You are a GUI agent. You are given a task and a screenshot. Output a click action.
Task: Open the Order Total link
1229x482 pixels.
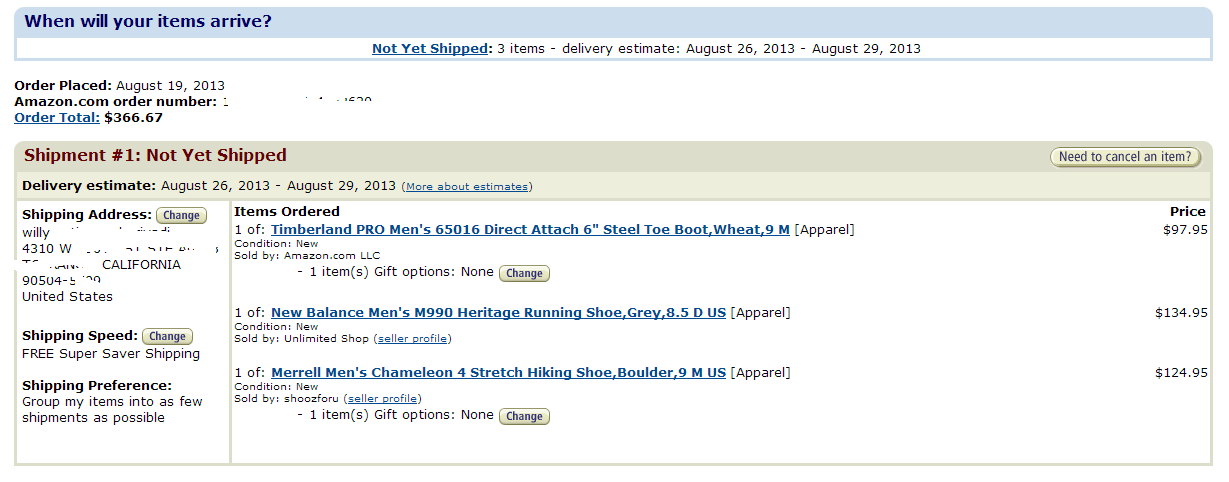pos(57,117)
